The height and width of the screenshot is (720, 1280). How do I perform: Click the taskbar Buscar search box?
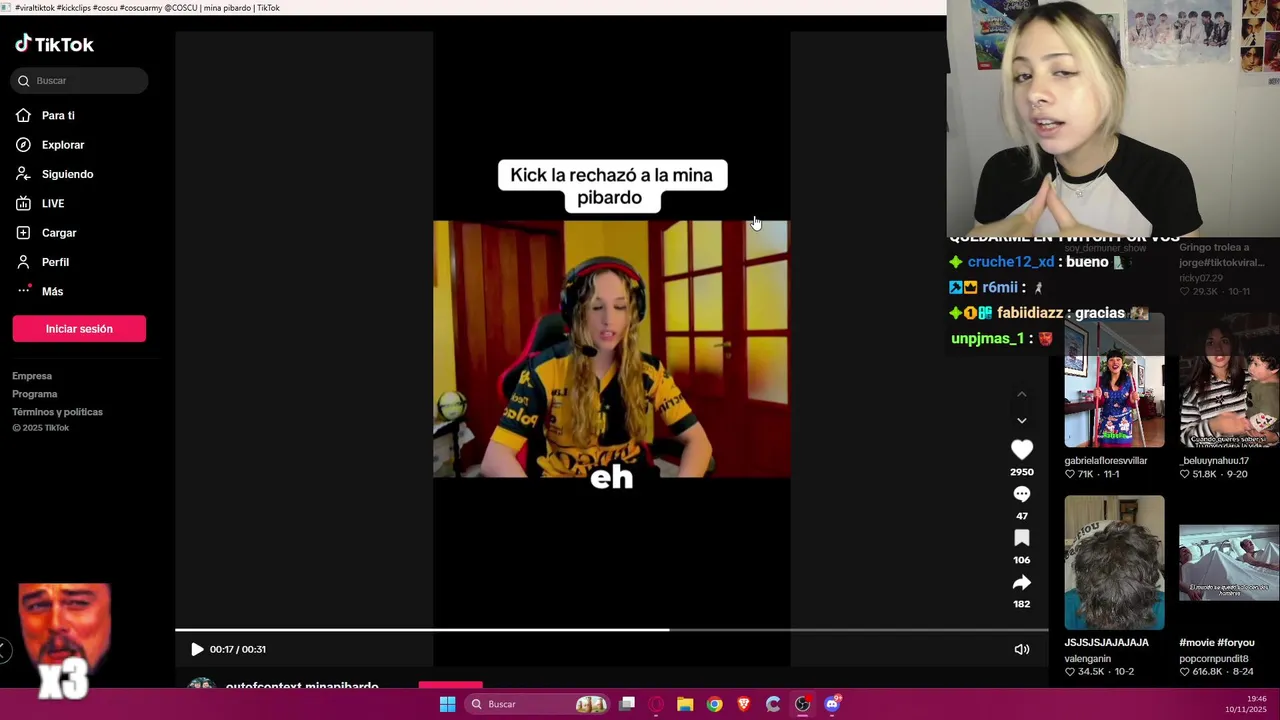pyautogui.click(x=538, y=704)
